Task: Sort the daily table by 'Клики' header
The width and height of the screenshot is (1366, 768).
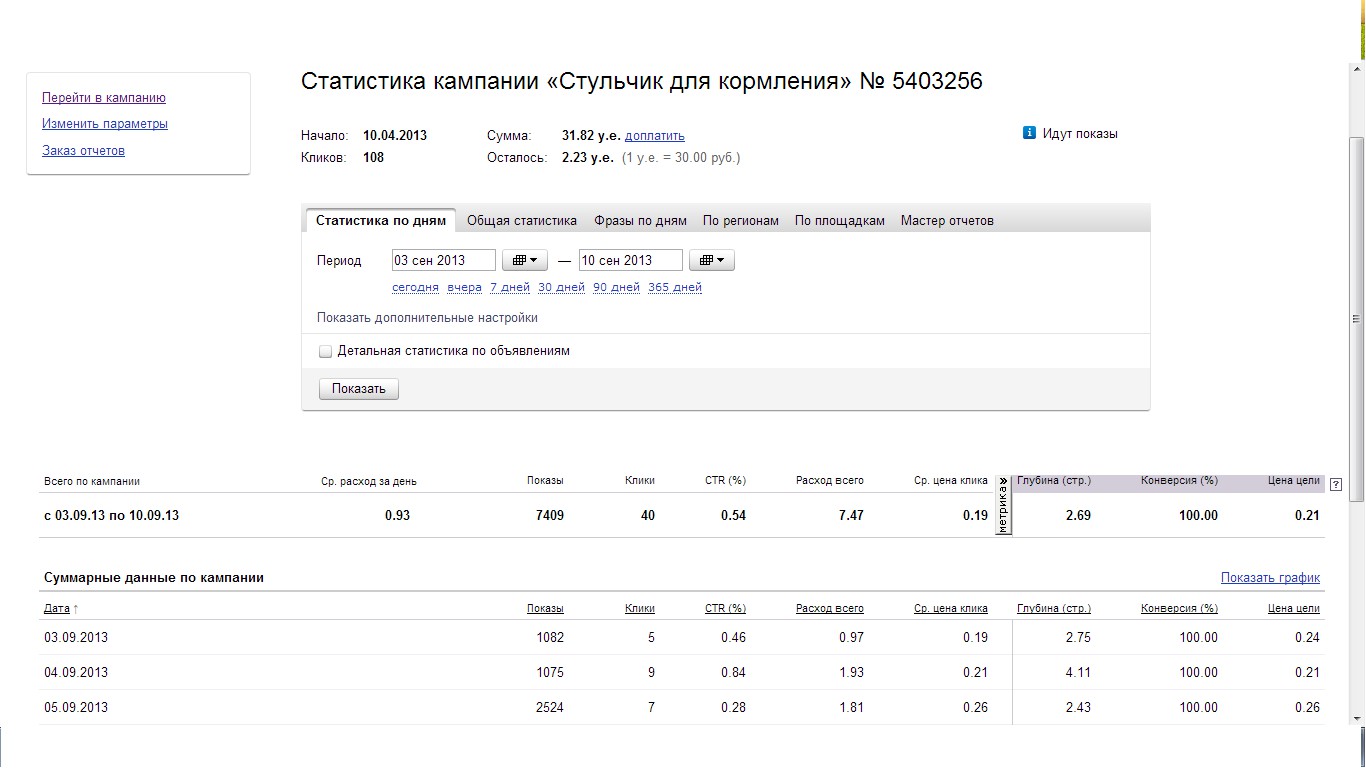Action: click(x=640, y=608)
